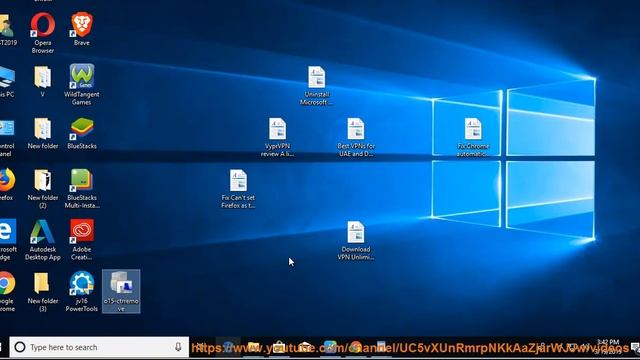Select the Fix Chrome automatic document

pos(473,138)
